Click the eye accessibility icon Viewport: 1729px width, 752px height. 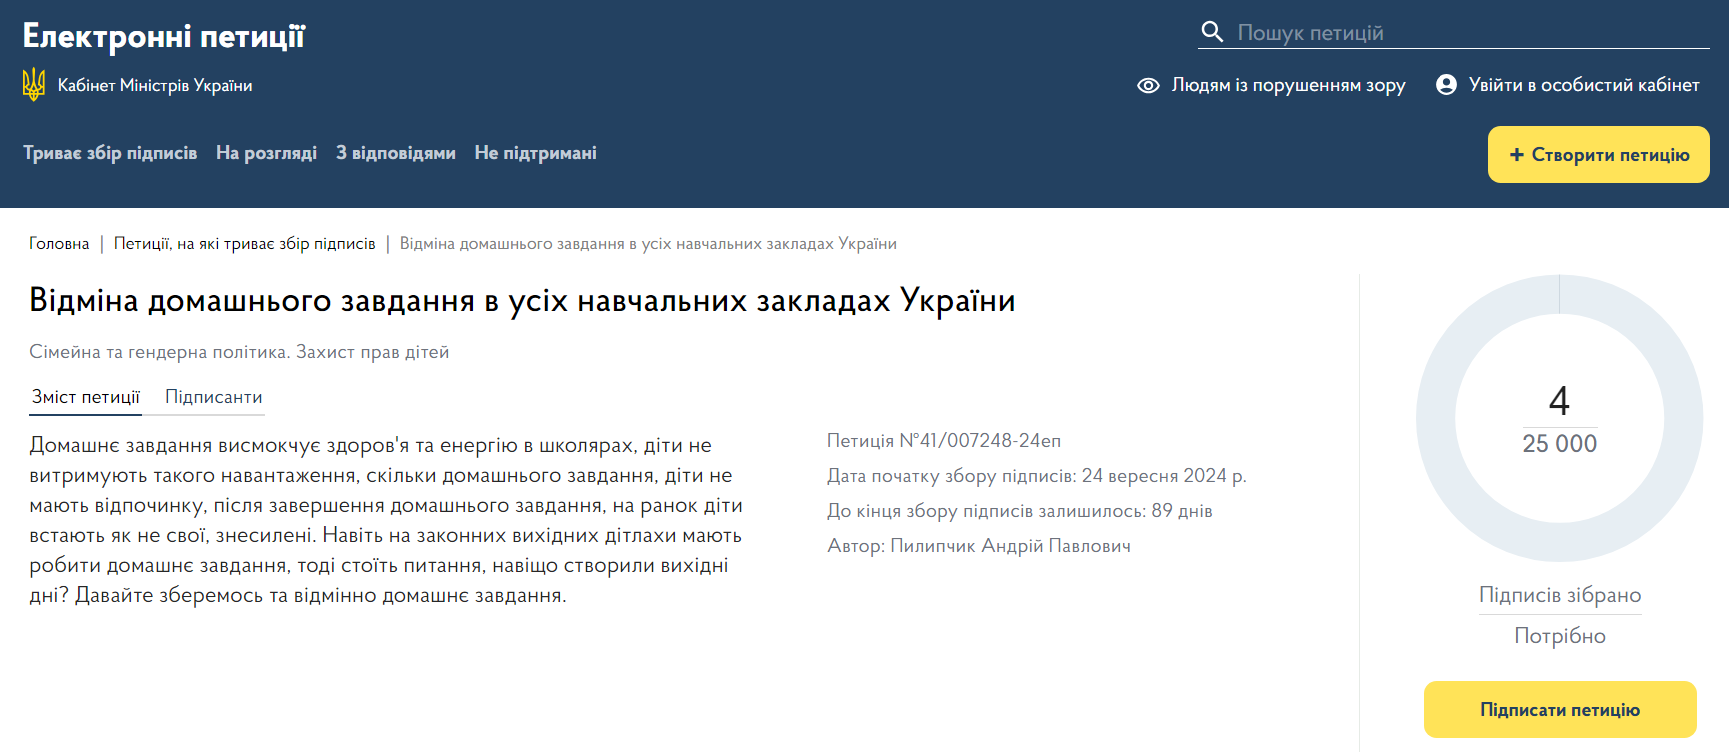pos(1148,85)
